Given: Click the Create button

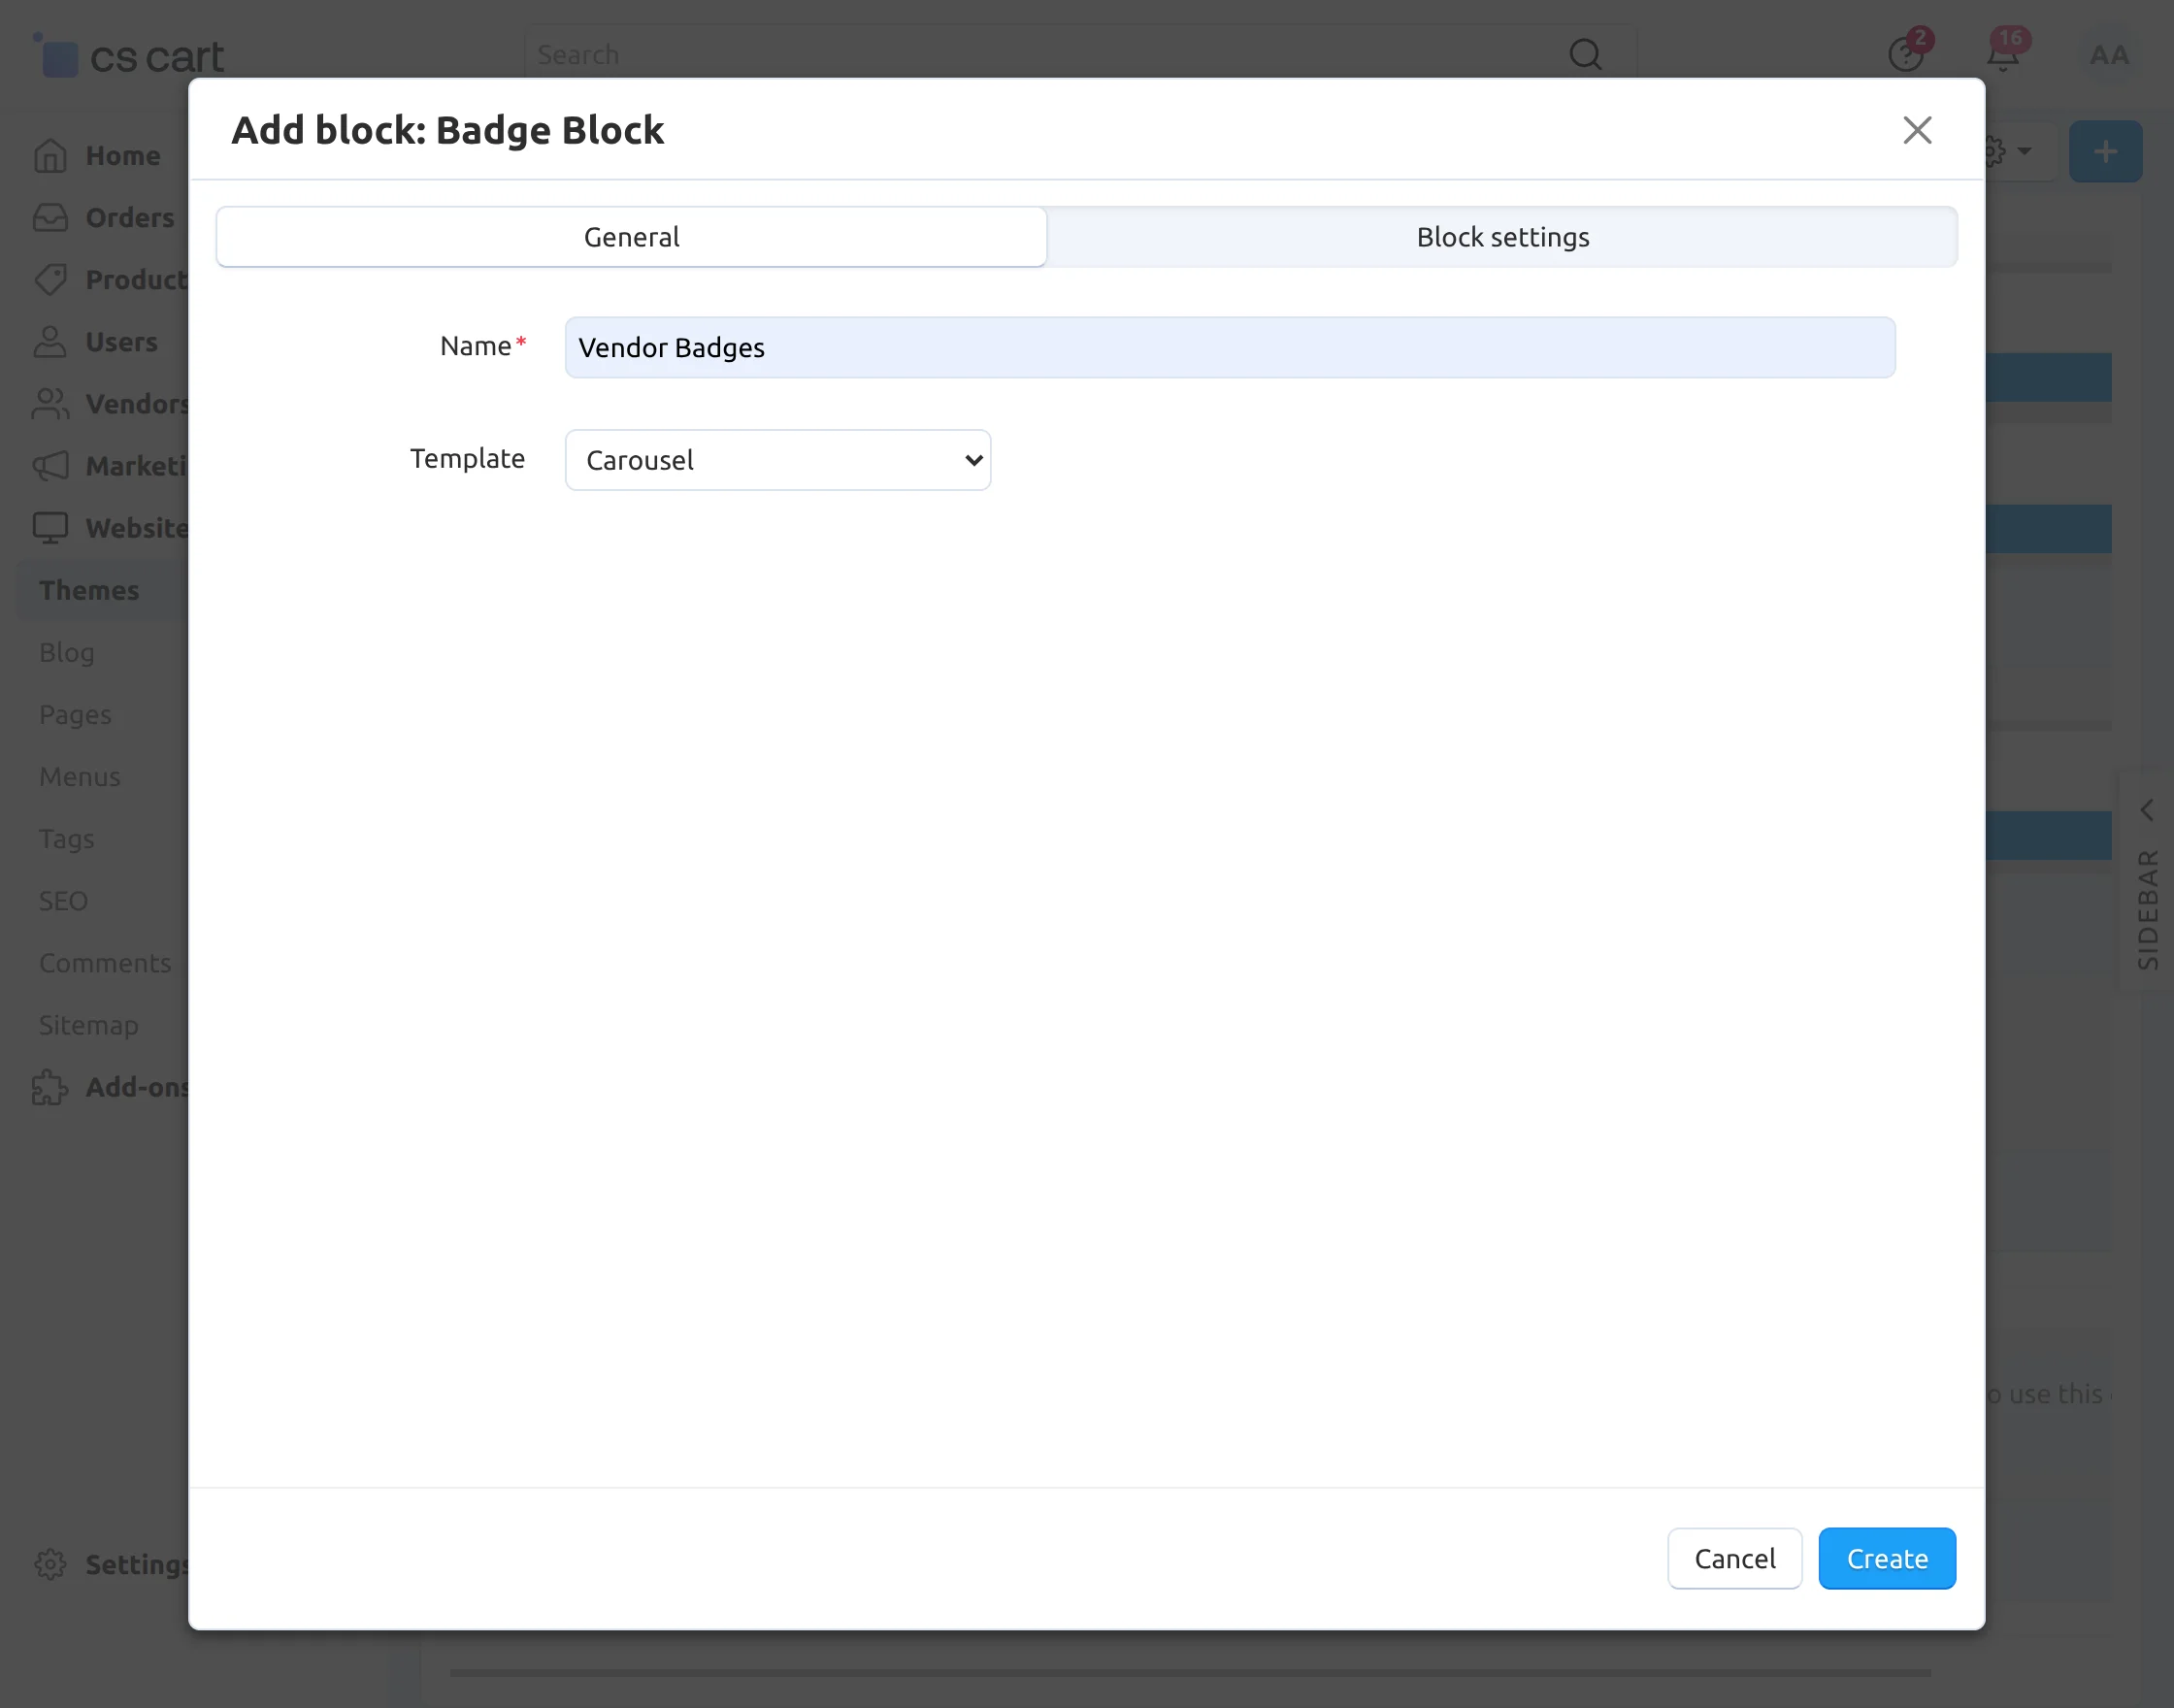Looking at the screenshot, I should [x=1886, y=1558].
